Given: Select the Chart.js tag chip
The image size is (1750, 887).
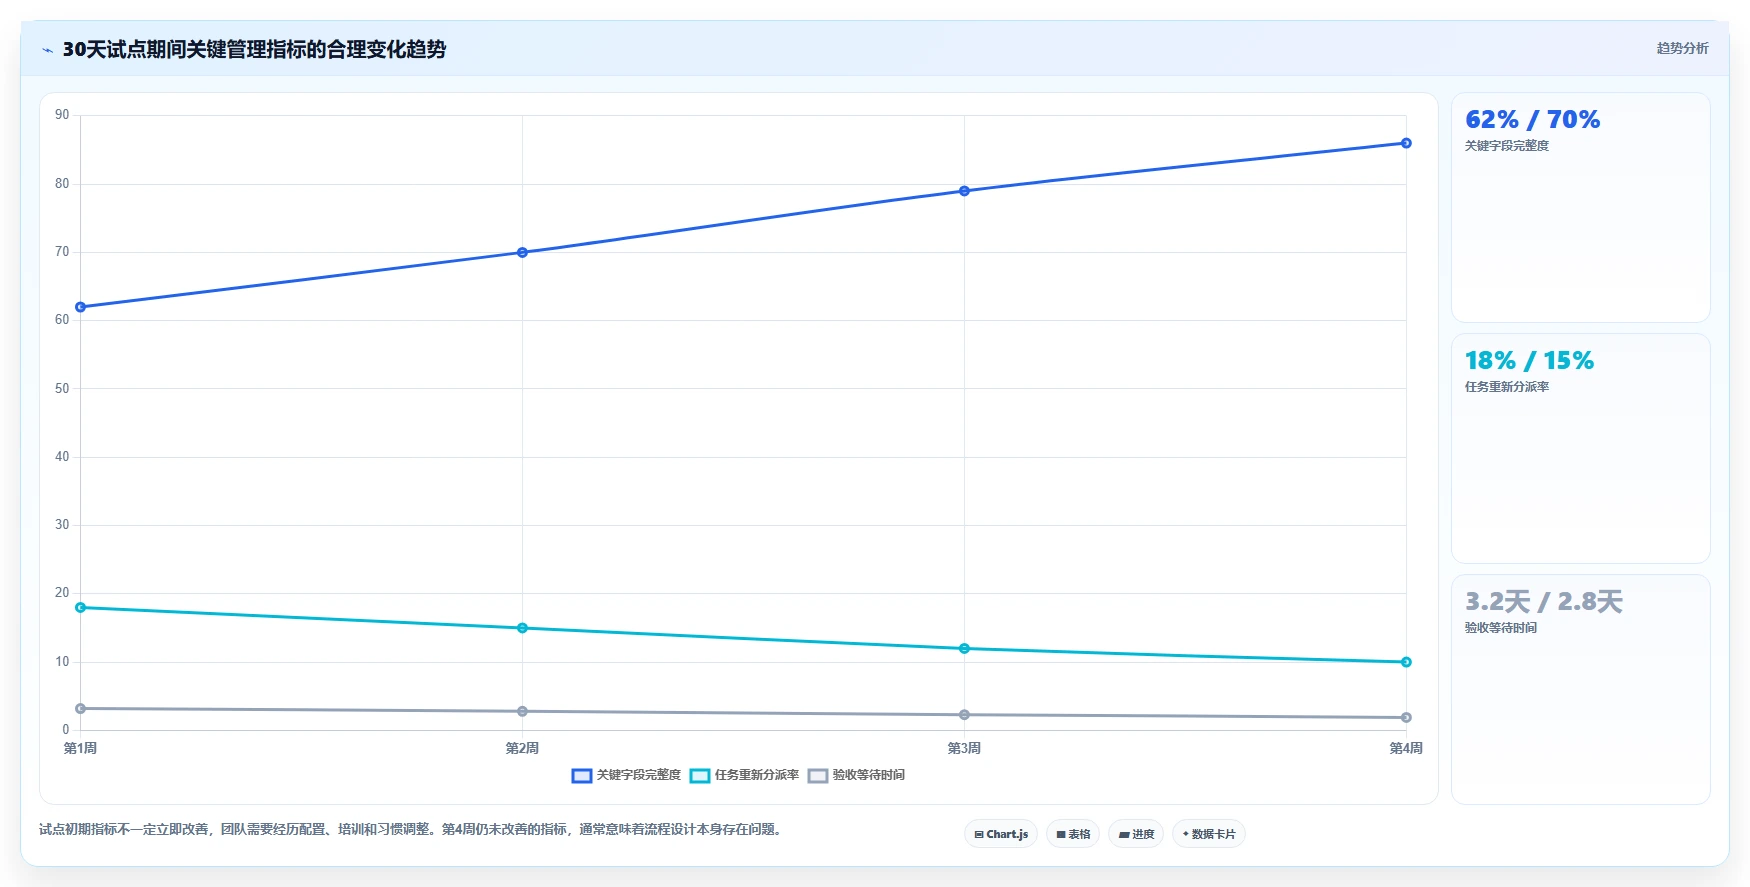Looking at the screenshot, I should (1001, 834).
